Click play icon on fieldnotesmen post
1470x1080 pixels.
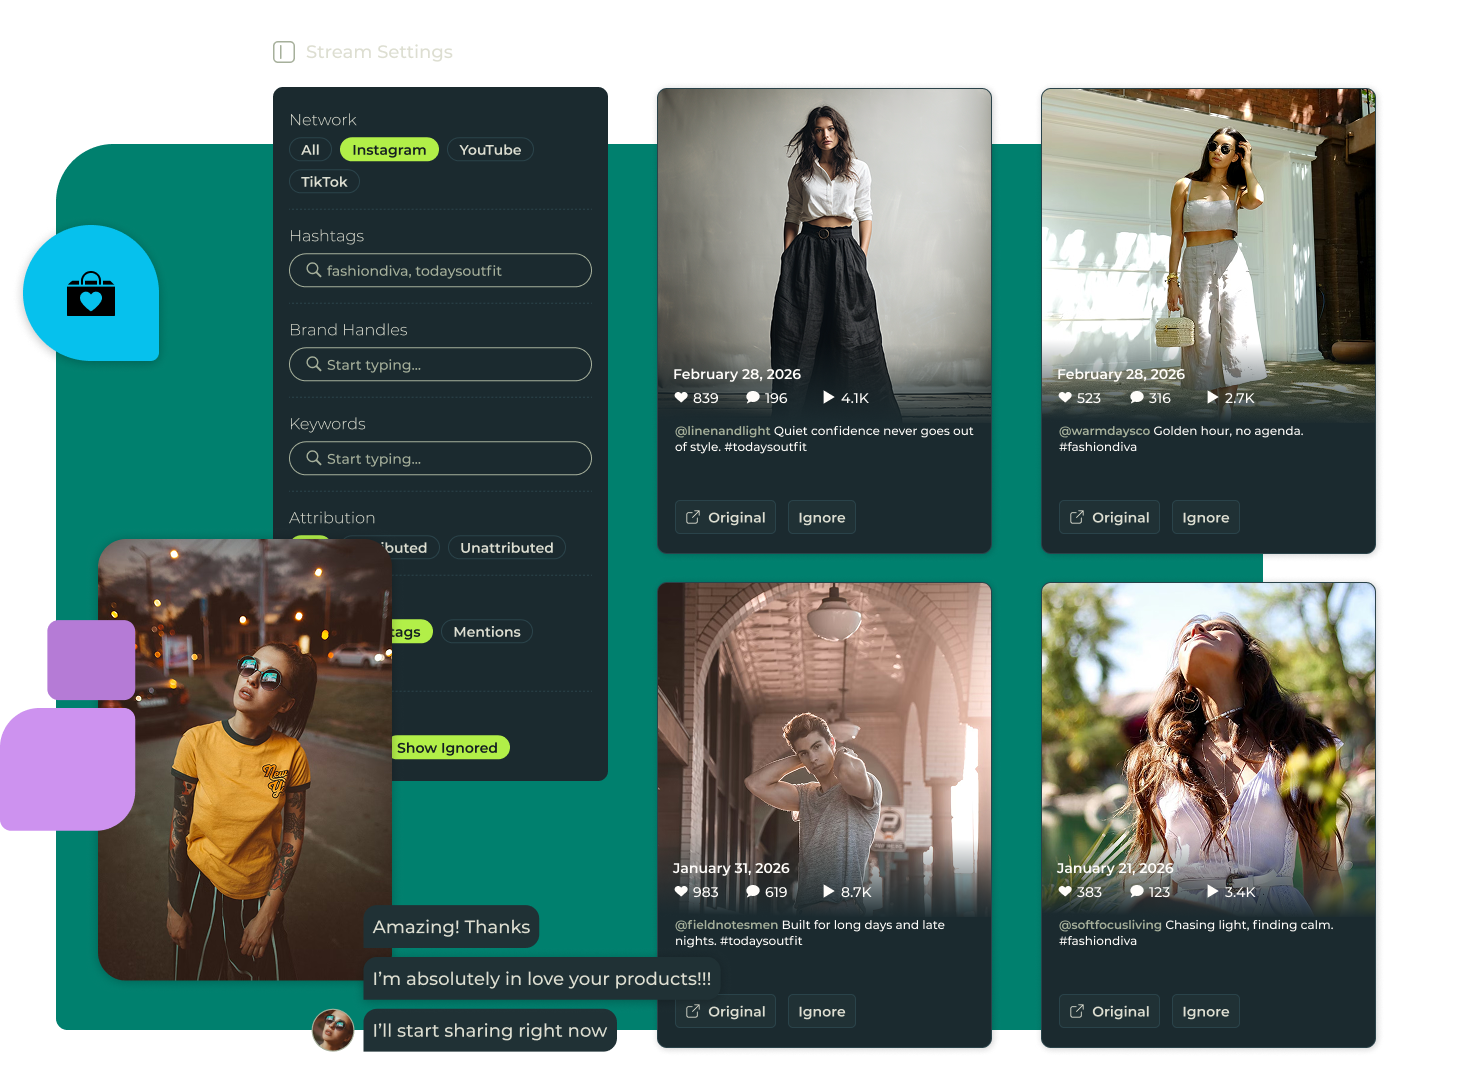point(829,891)
